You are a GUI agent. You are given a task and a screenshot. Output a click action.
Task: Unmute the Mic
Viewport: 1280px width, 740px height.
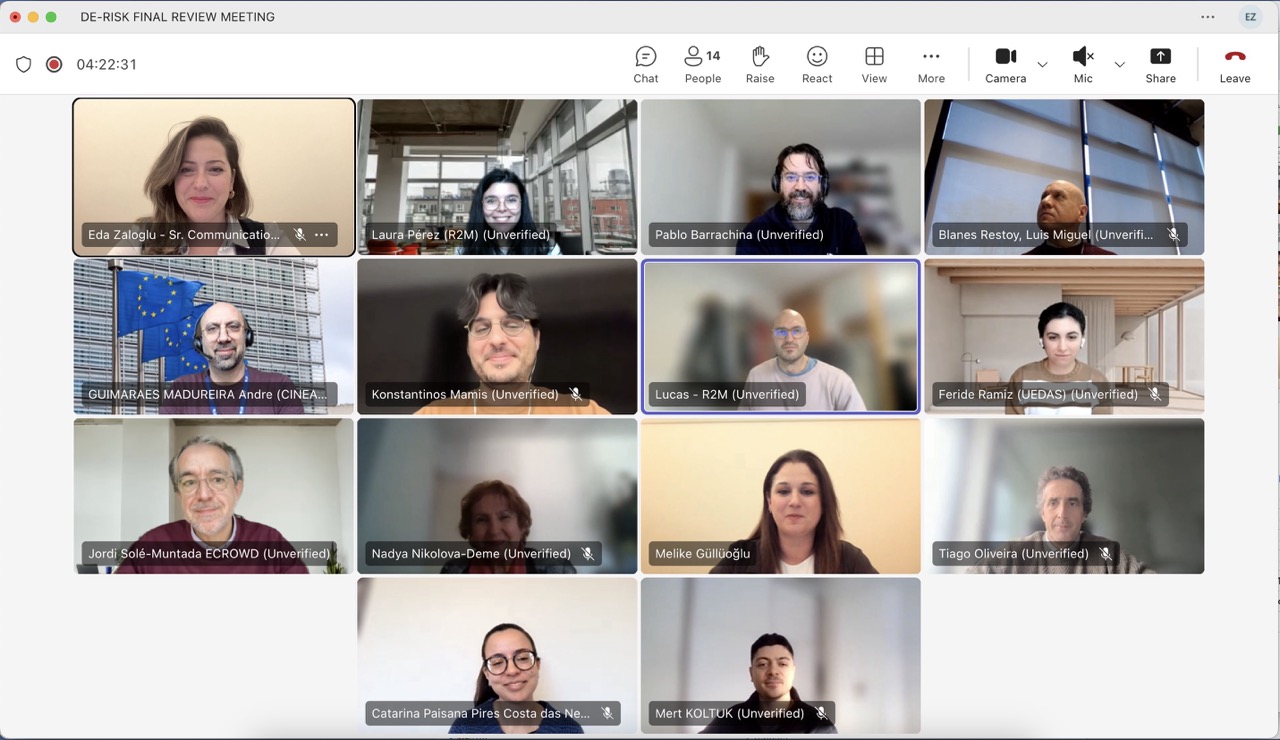pyautogui.click(x=1083, y=65)
